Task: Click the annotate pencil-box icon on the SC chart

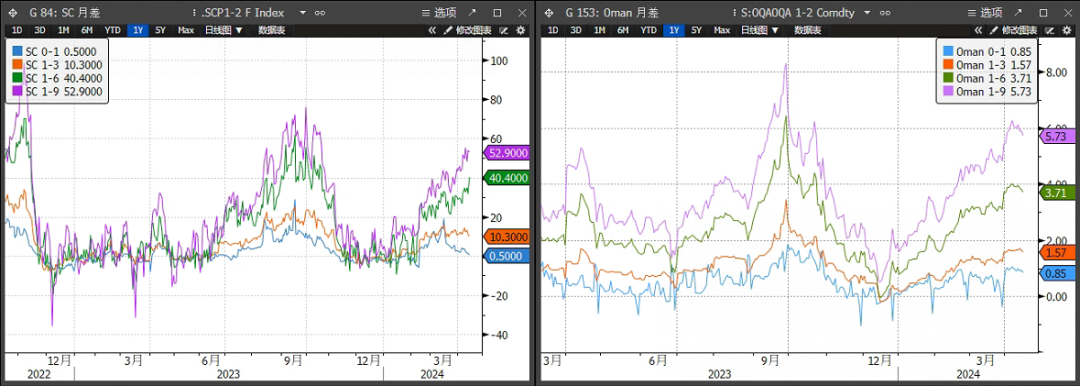Action: (503, 30)
